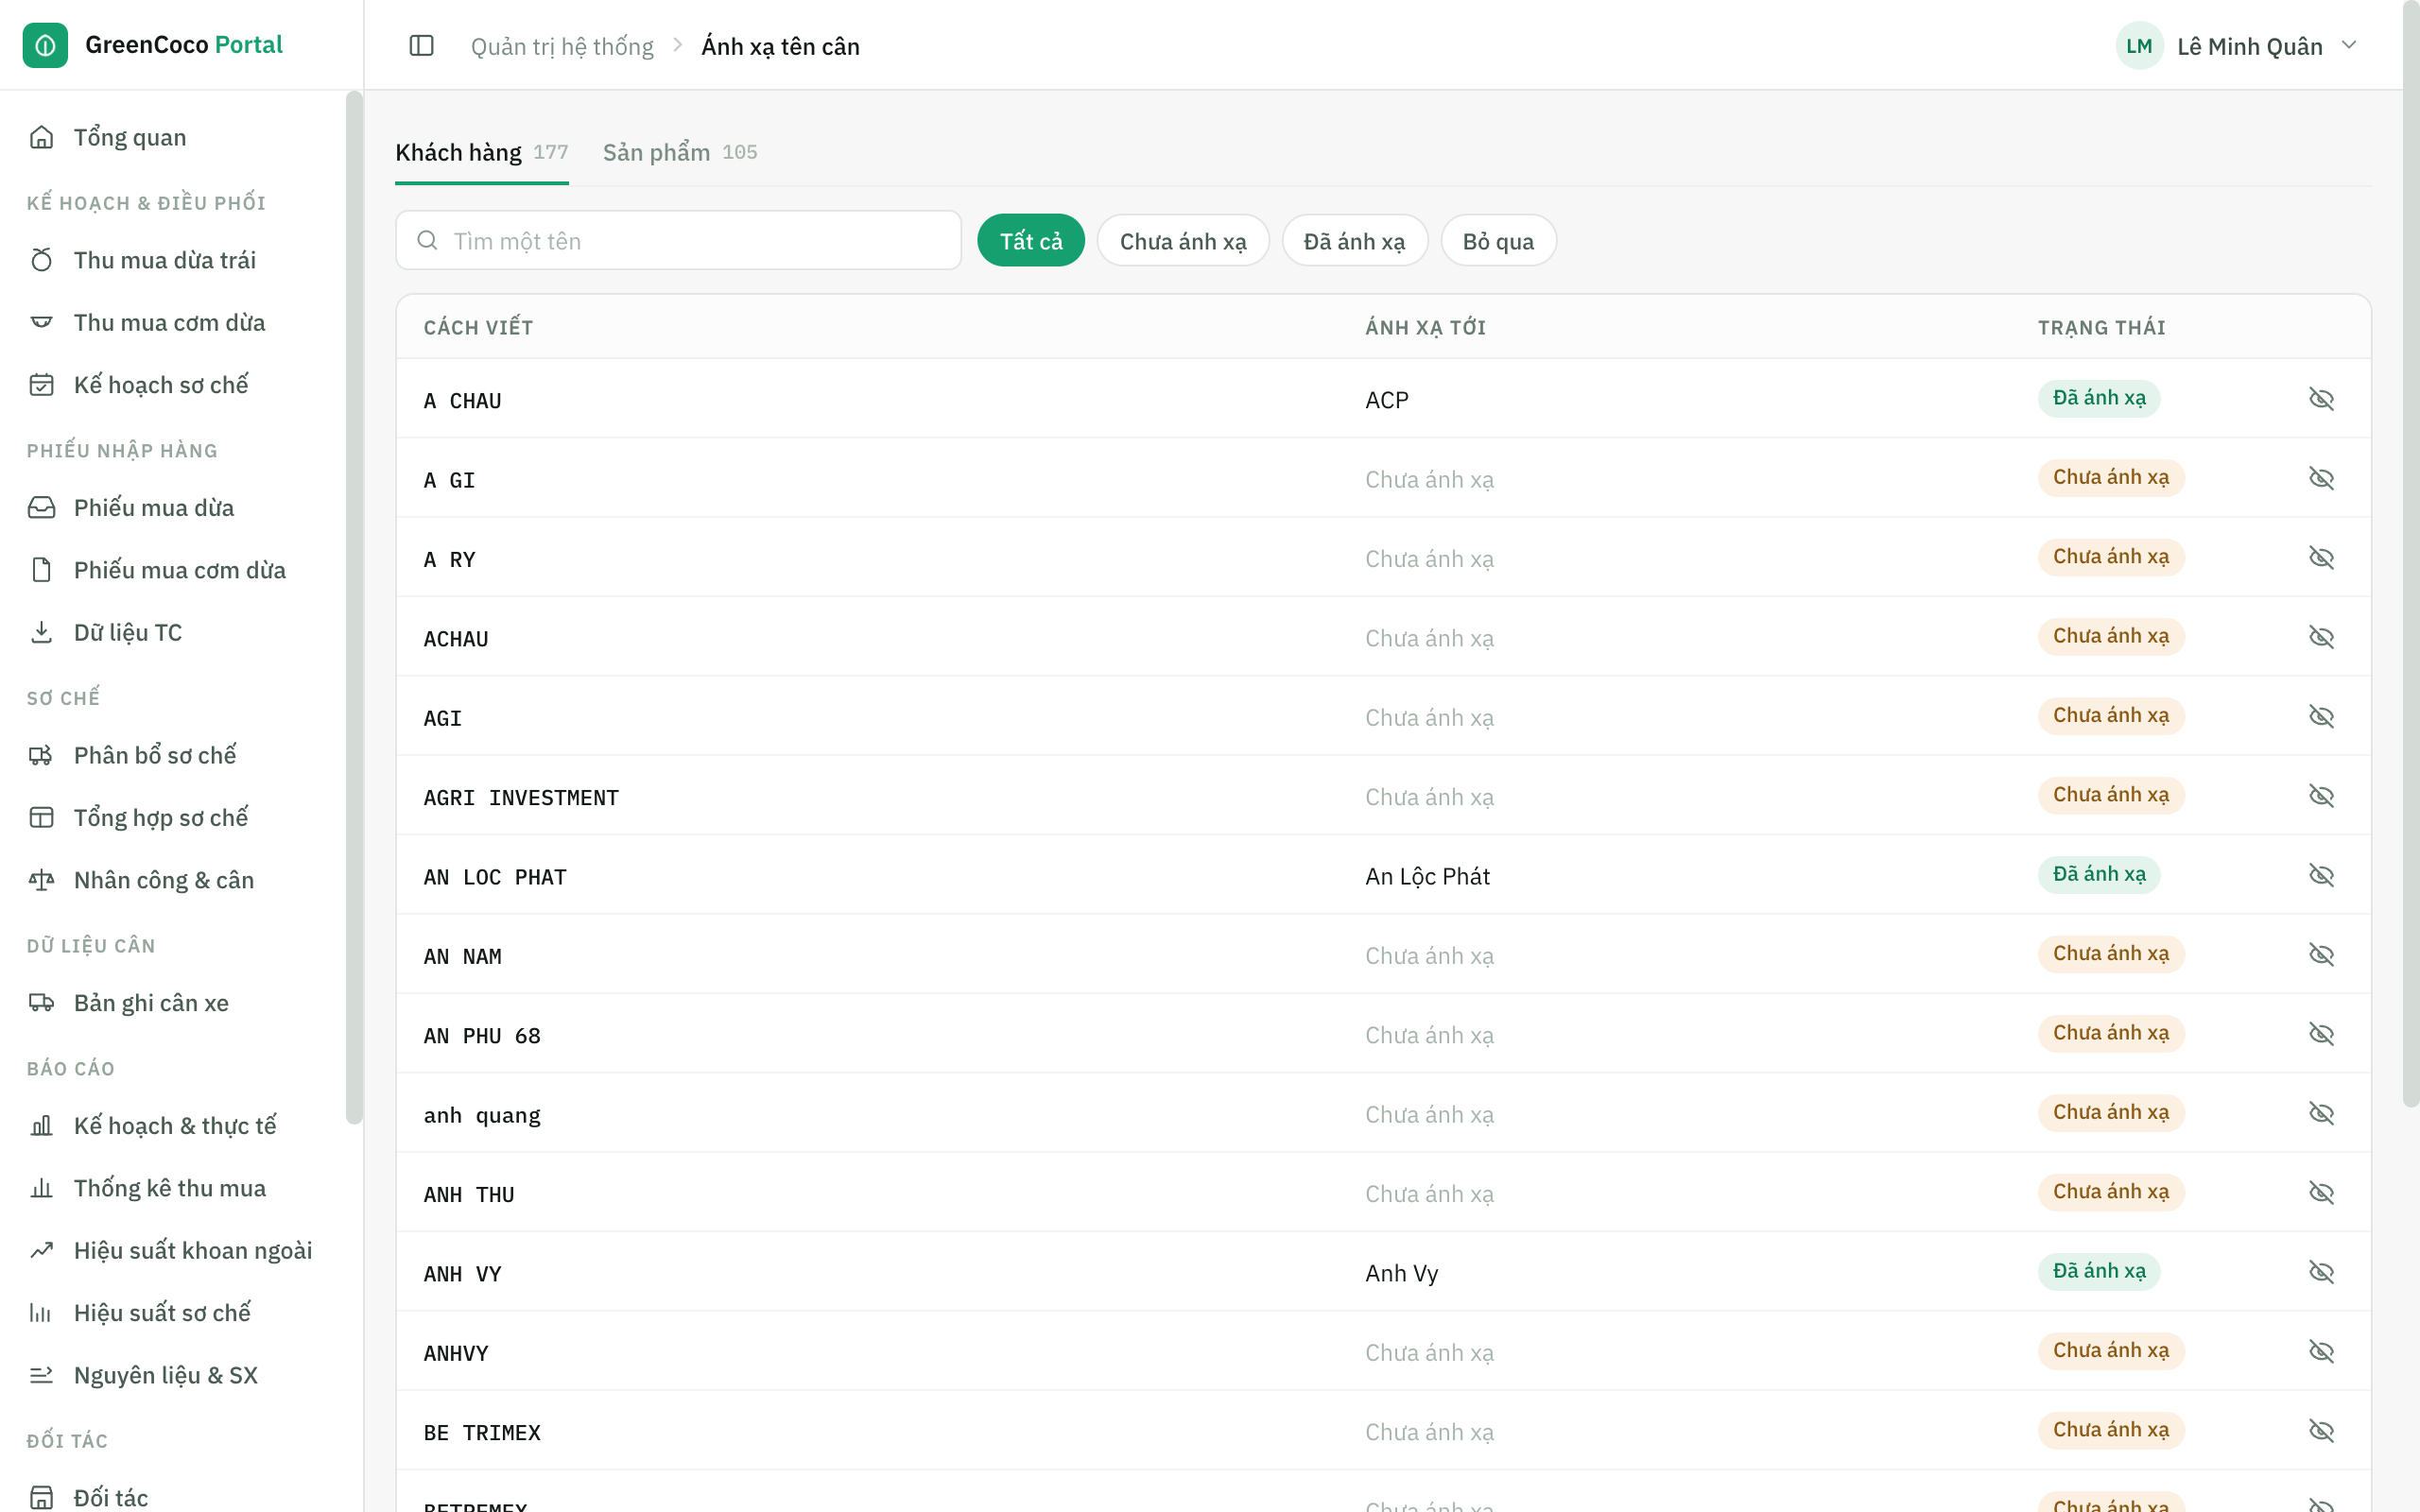
Task: Open Phân bổ sơ chế icon
Action: [41, 755]
